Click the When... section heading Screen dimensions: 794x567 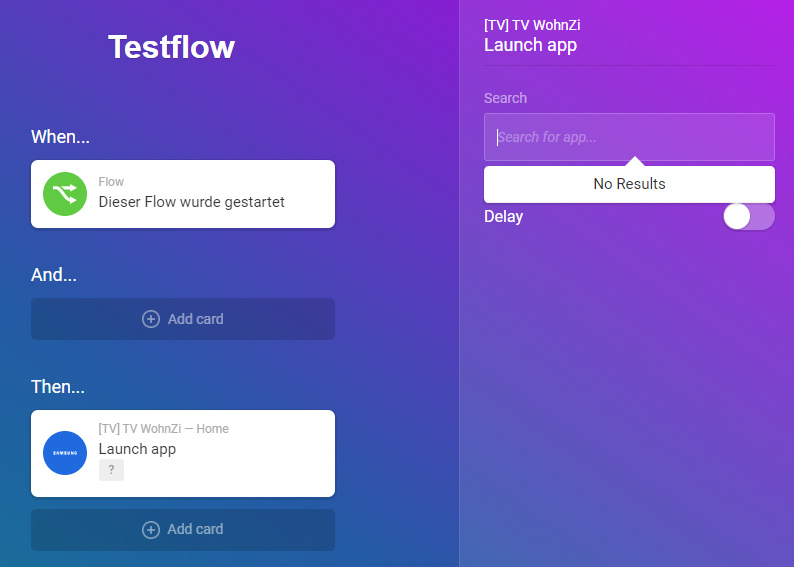(61, 137)
